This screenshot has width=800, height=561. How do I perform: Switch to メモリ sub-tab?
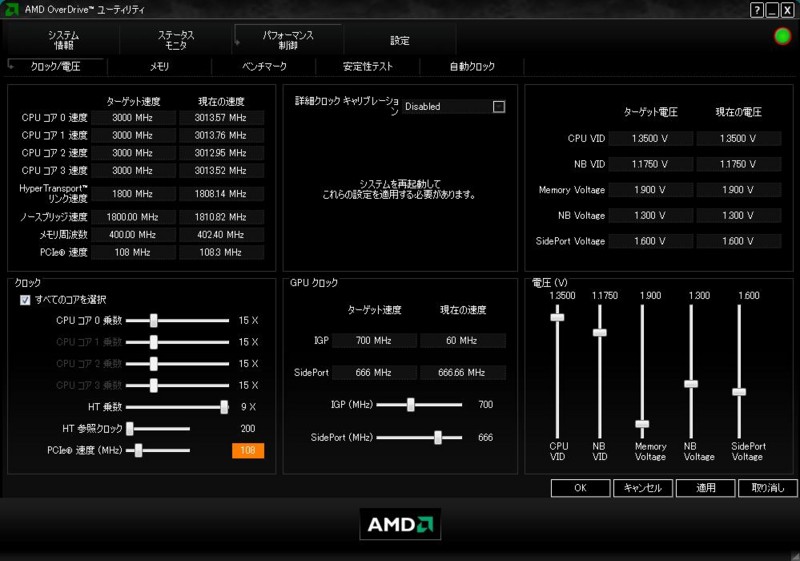coord(159,66)
